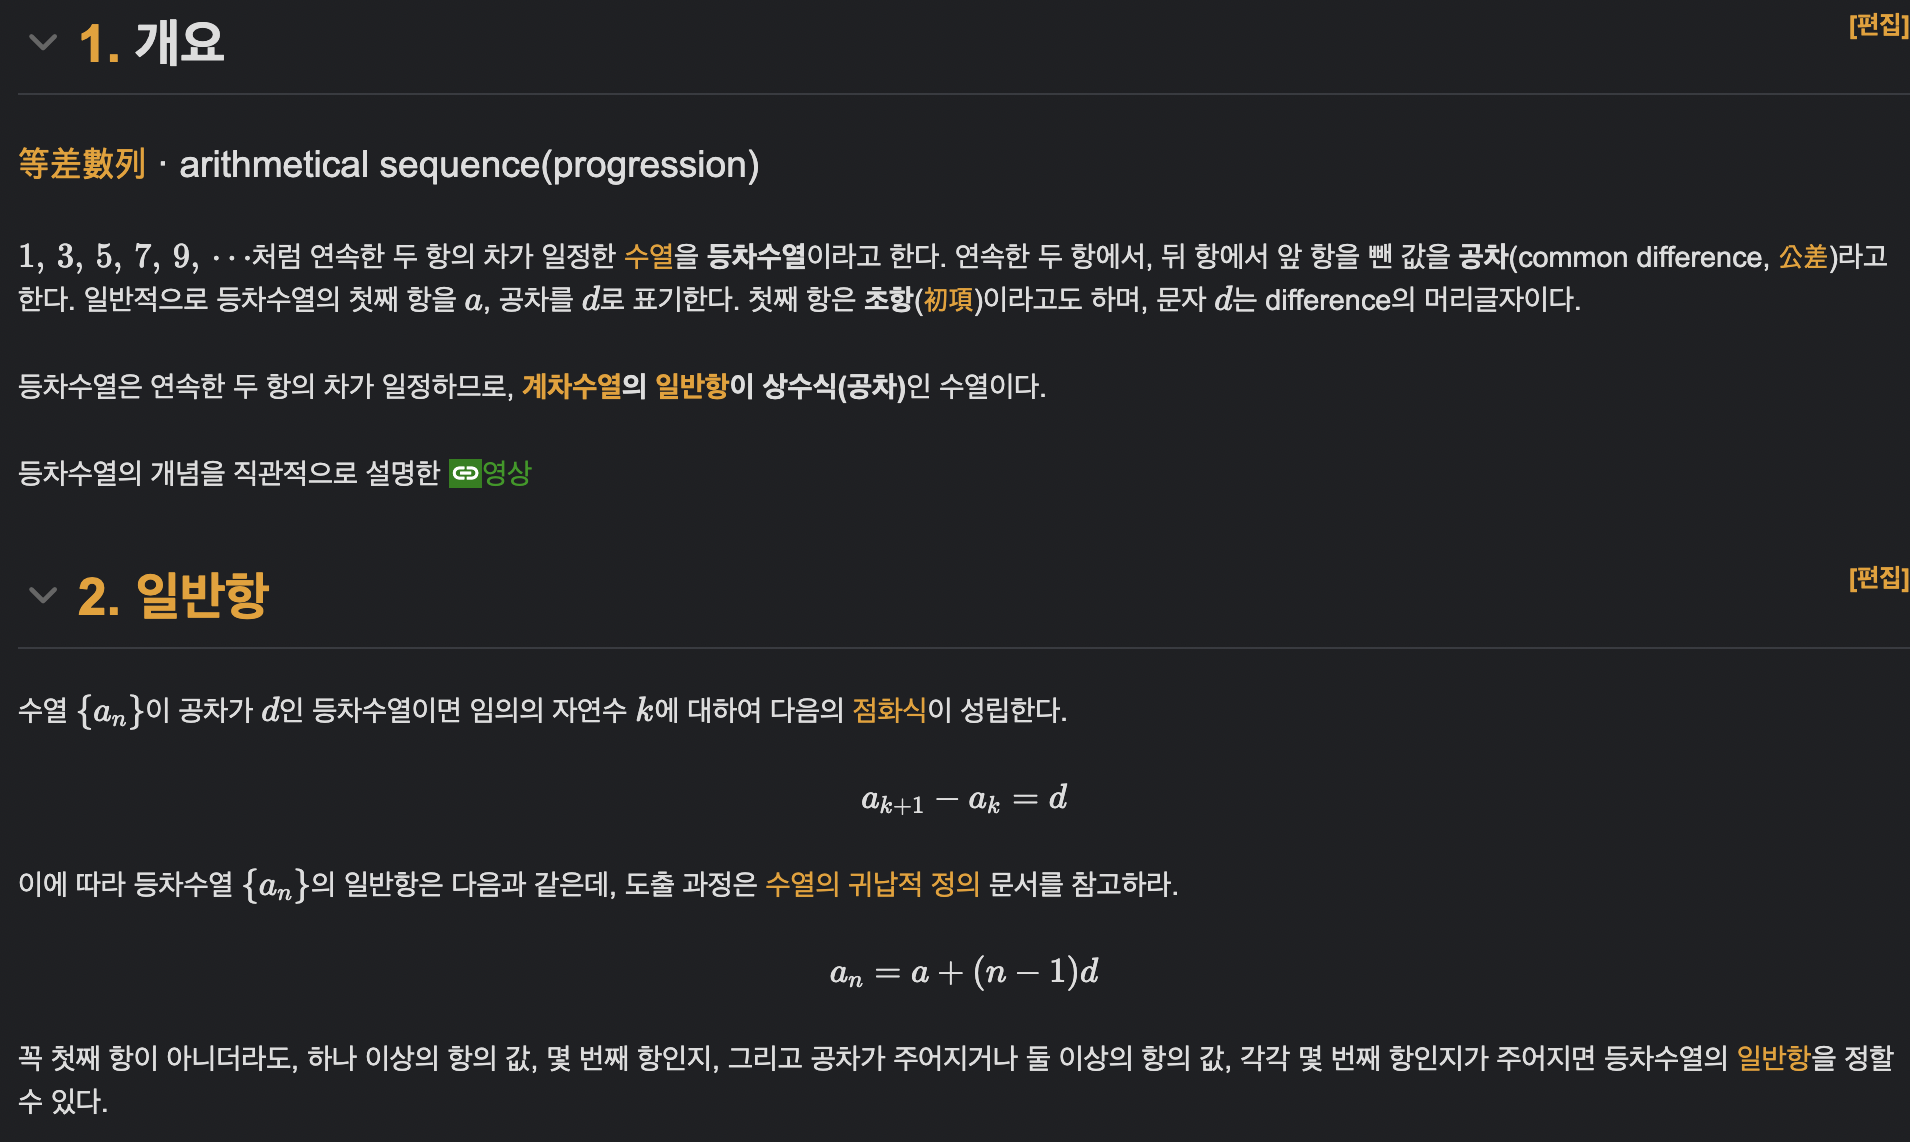The height and width of the screenshot is (1142, 1910).
Task: Open the 점화식 link
Action: coord(890,710)
